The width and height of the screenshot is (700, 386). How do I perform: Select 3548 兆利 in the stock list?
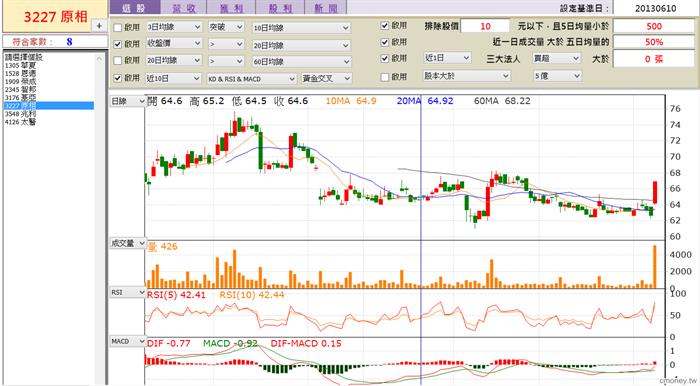click(49, 114)
